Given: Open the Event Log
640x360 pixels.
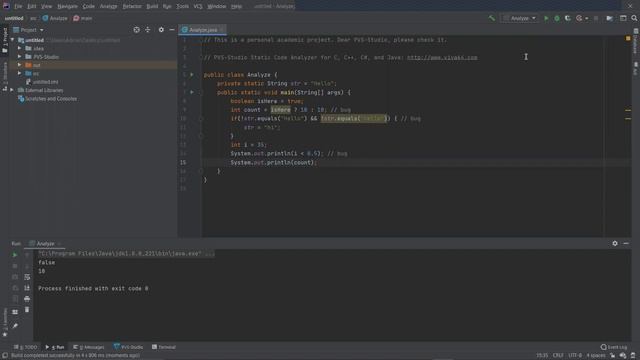Looking at the screenshot, I should (613, 347).
